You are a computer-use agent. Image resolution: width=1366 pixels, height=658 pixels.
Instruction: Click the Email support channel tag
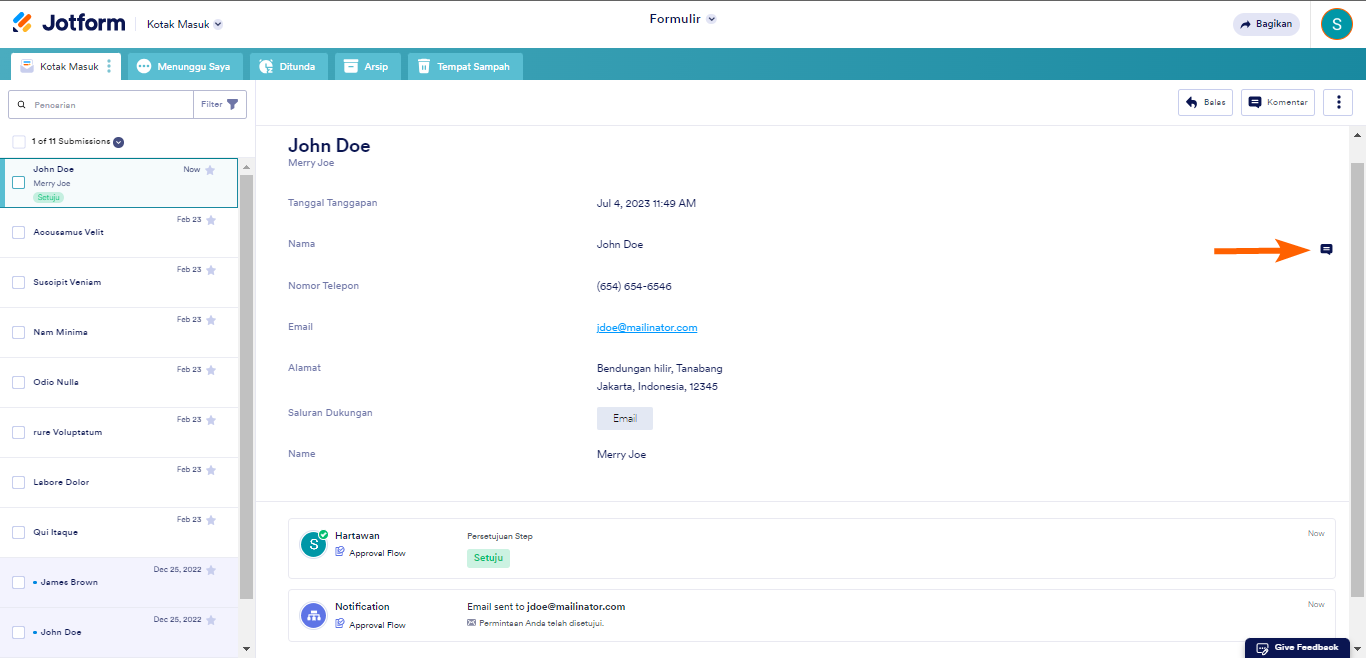tap(625, 418)
